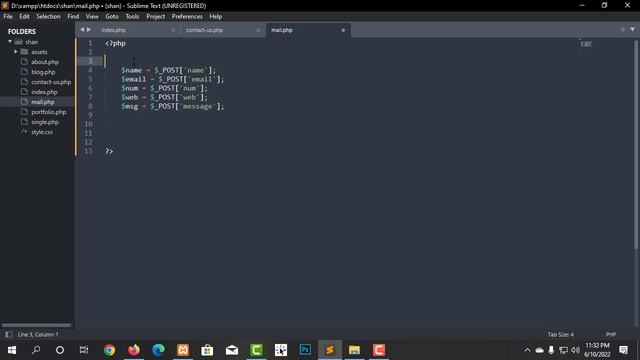
Task: Open the tab list dropdown arrow
Action: pyautogui.click(x=632, y=29)
